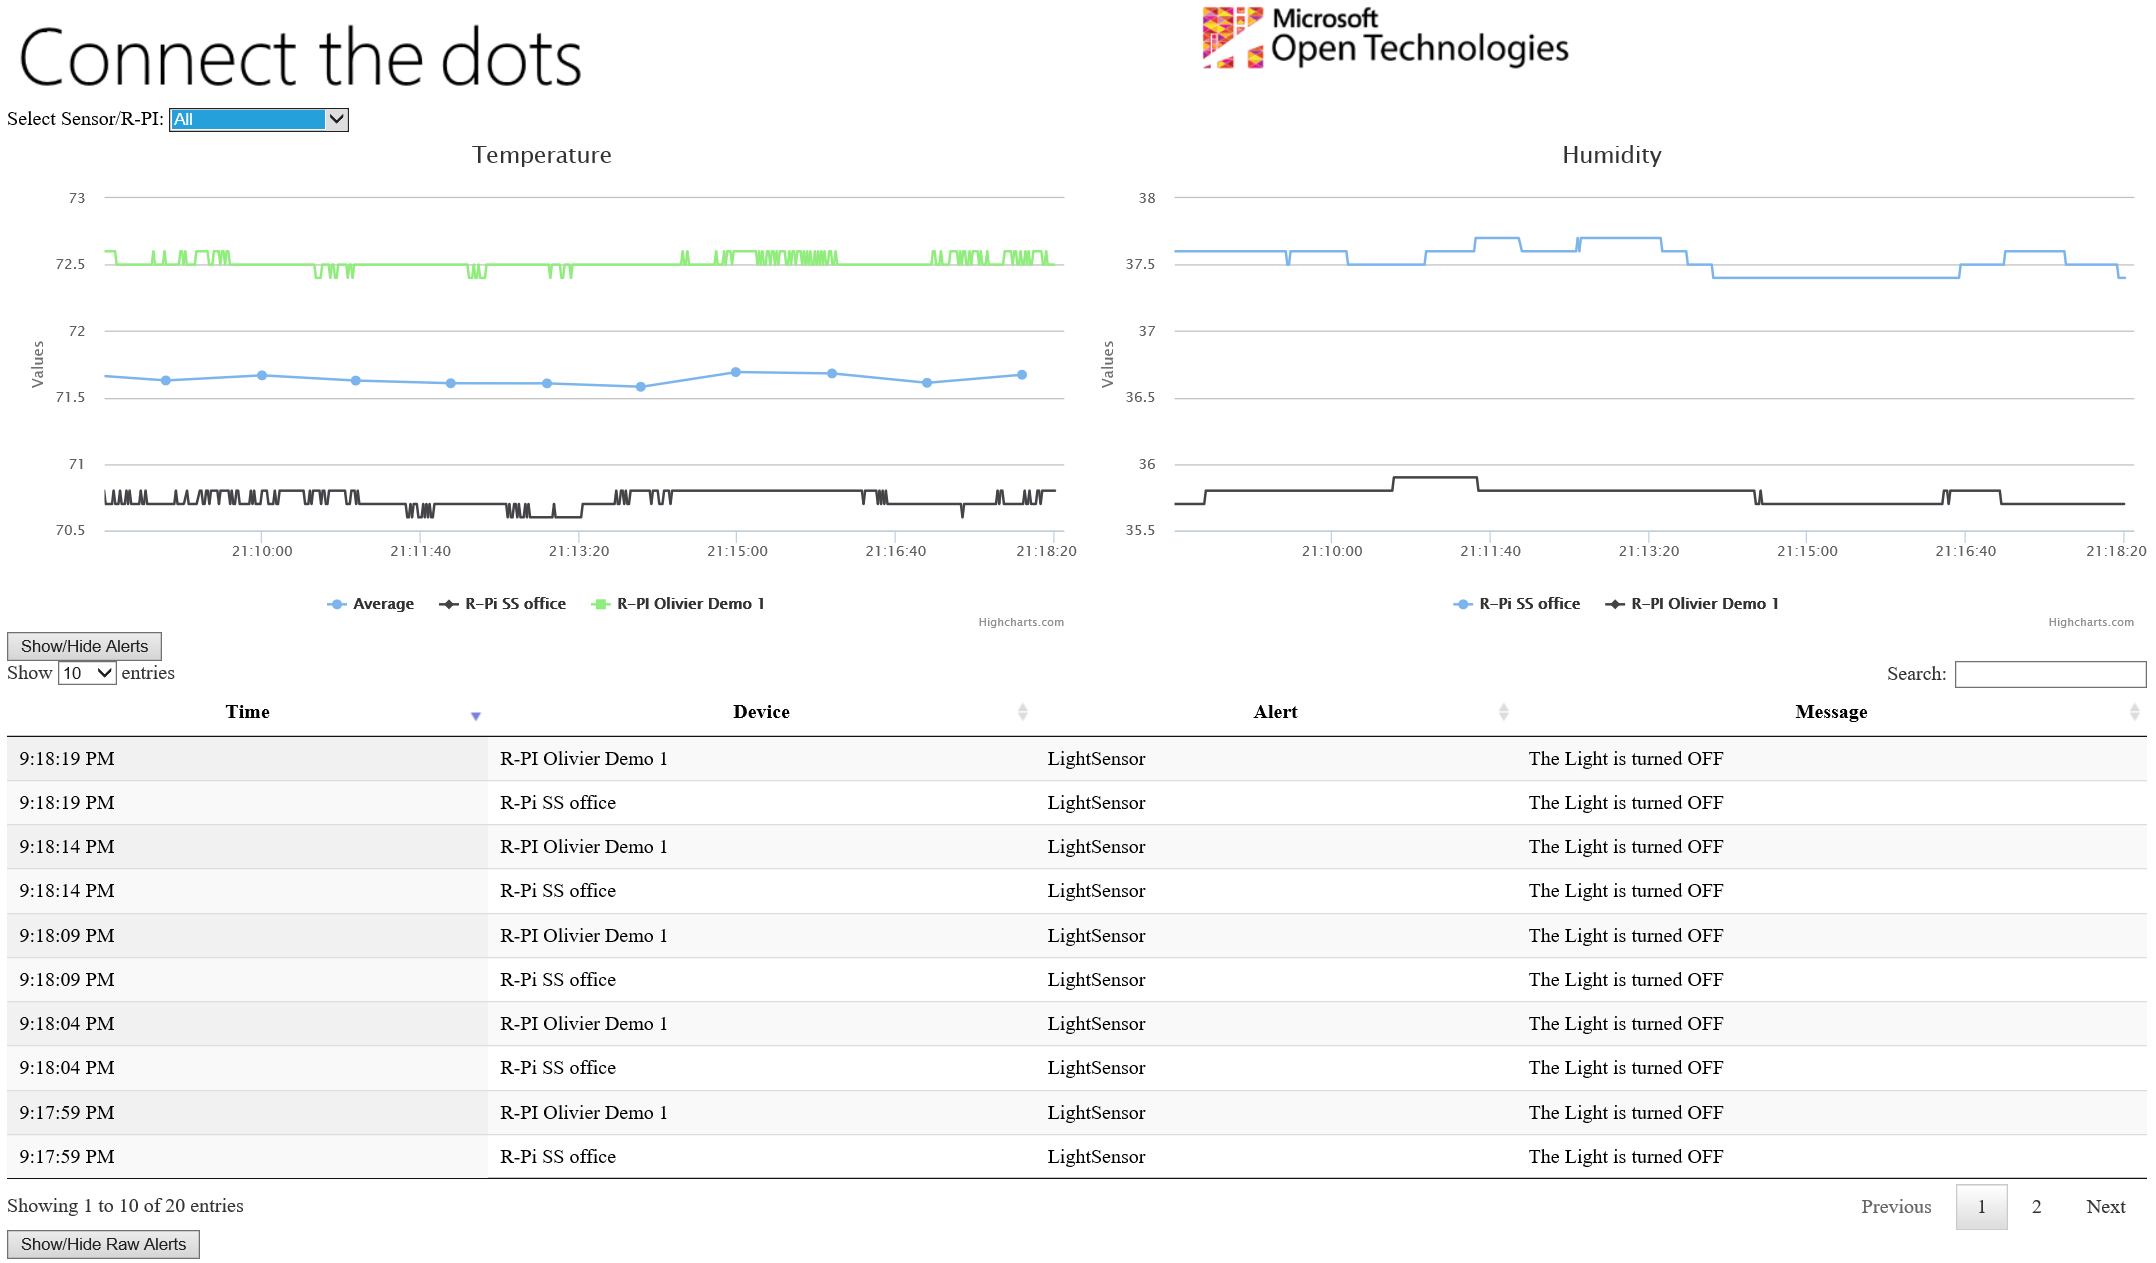Viewport: 2156px width, 1263px height.
Task: Click Next pagination link
Action: click(x=2105, y=1207)
